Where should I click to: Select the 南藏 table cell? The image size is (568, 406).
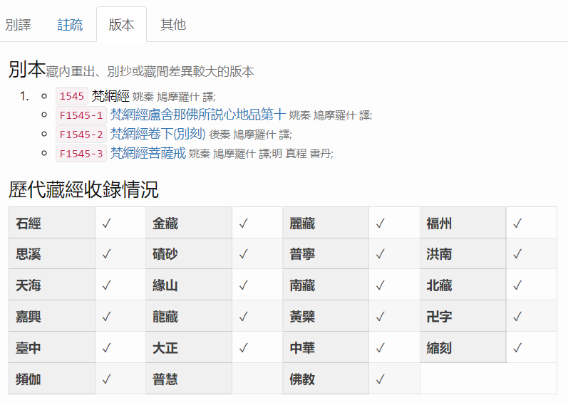click(326, 285)
